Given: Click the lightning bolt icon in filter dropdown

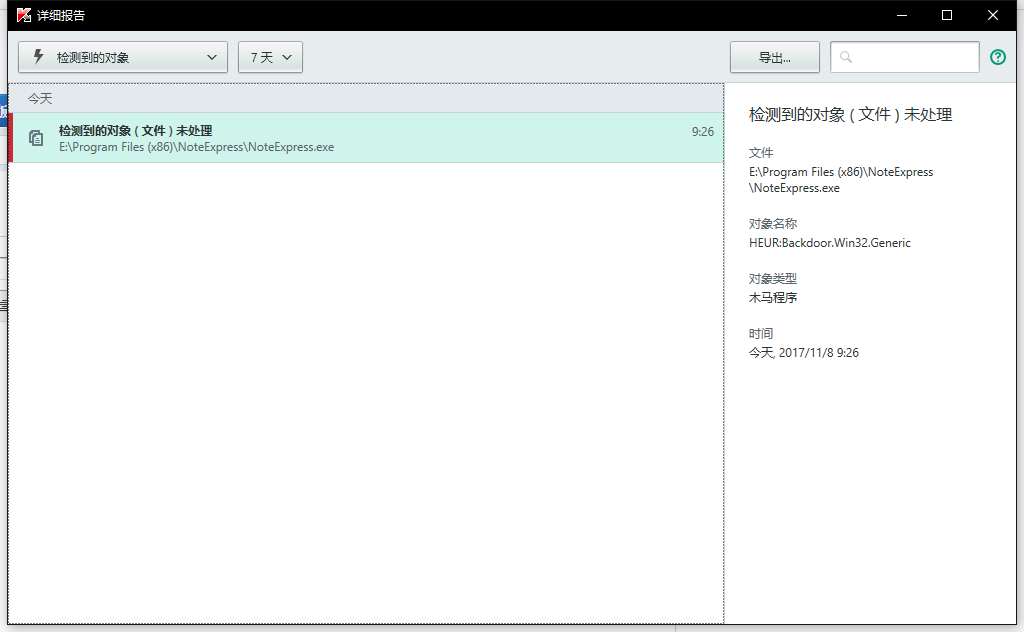Looking at the screenshot, I should [x=39, y=57].
